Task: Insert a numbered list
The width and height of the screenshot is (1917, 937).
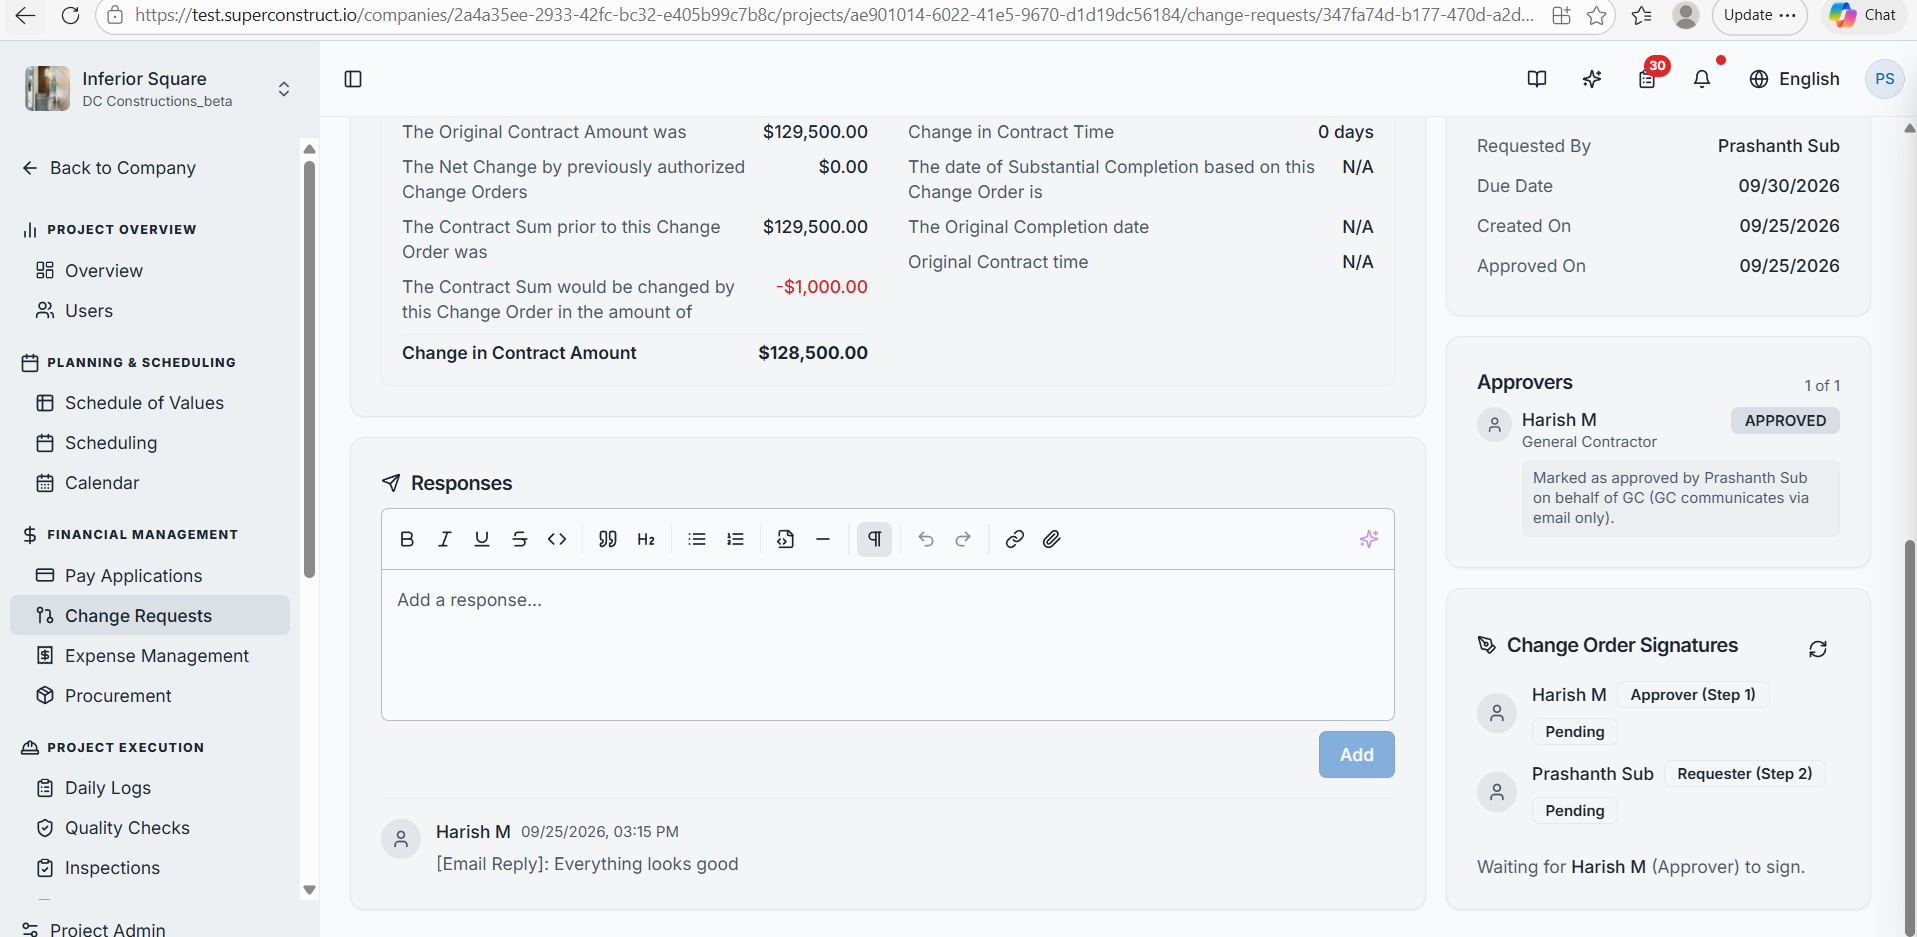Action: 735,539
